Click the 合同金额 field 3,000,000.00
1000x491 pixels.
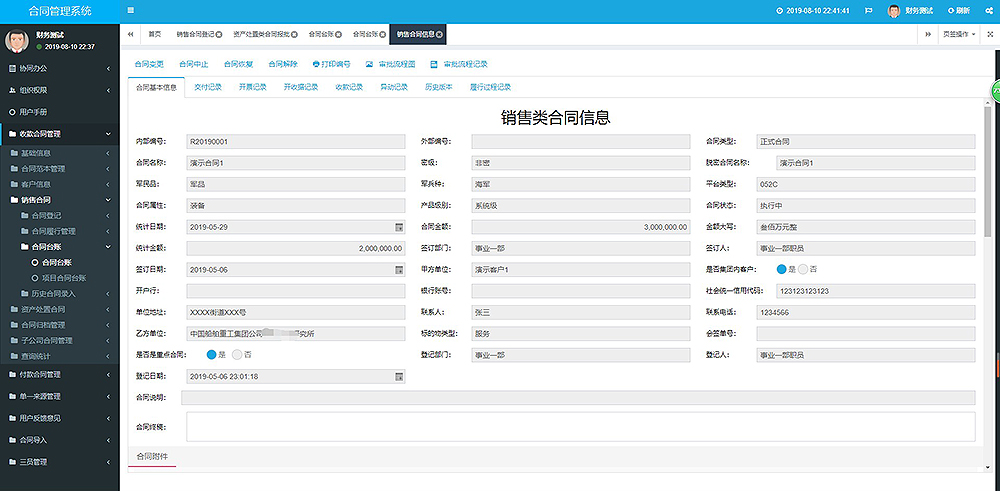tap(581, 227)
